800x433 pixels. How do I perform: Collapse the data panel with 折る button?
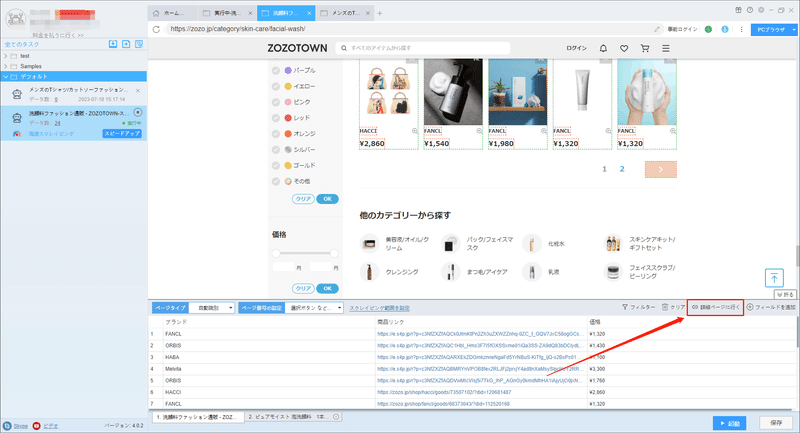[x=785, y=294]
